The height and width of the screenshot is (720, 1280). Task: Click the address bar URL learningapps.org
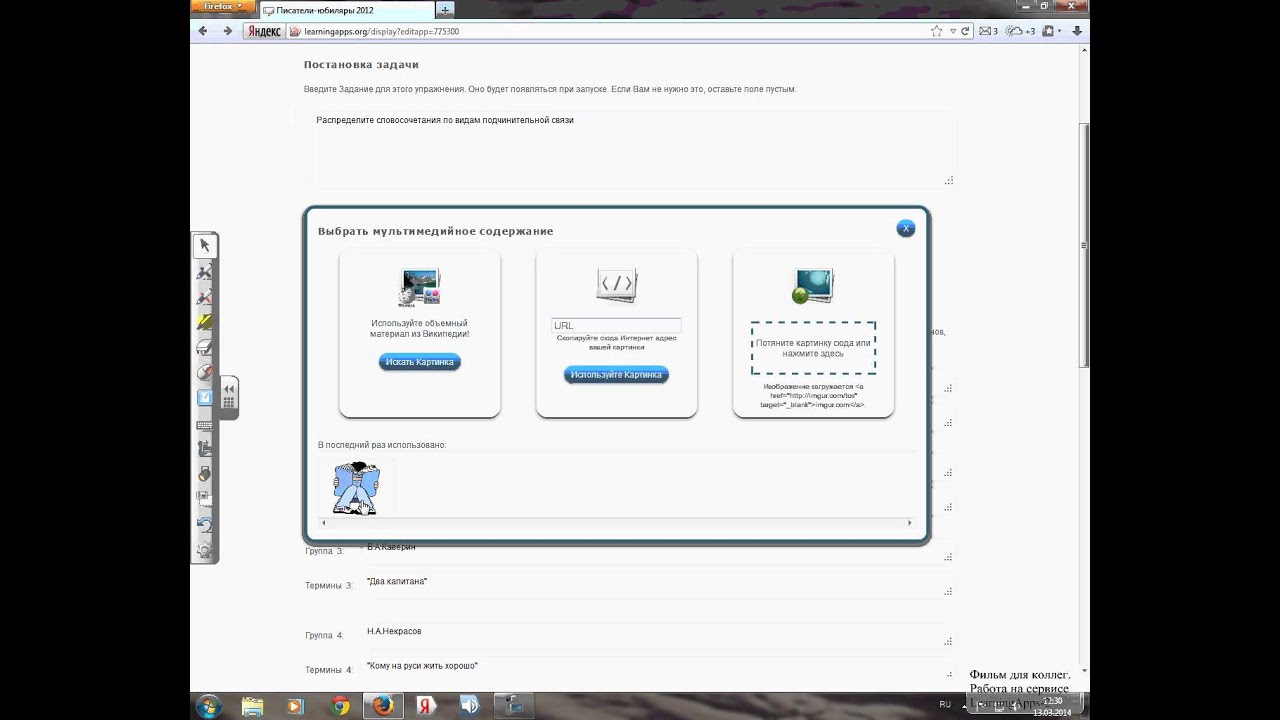(380, 32)
